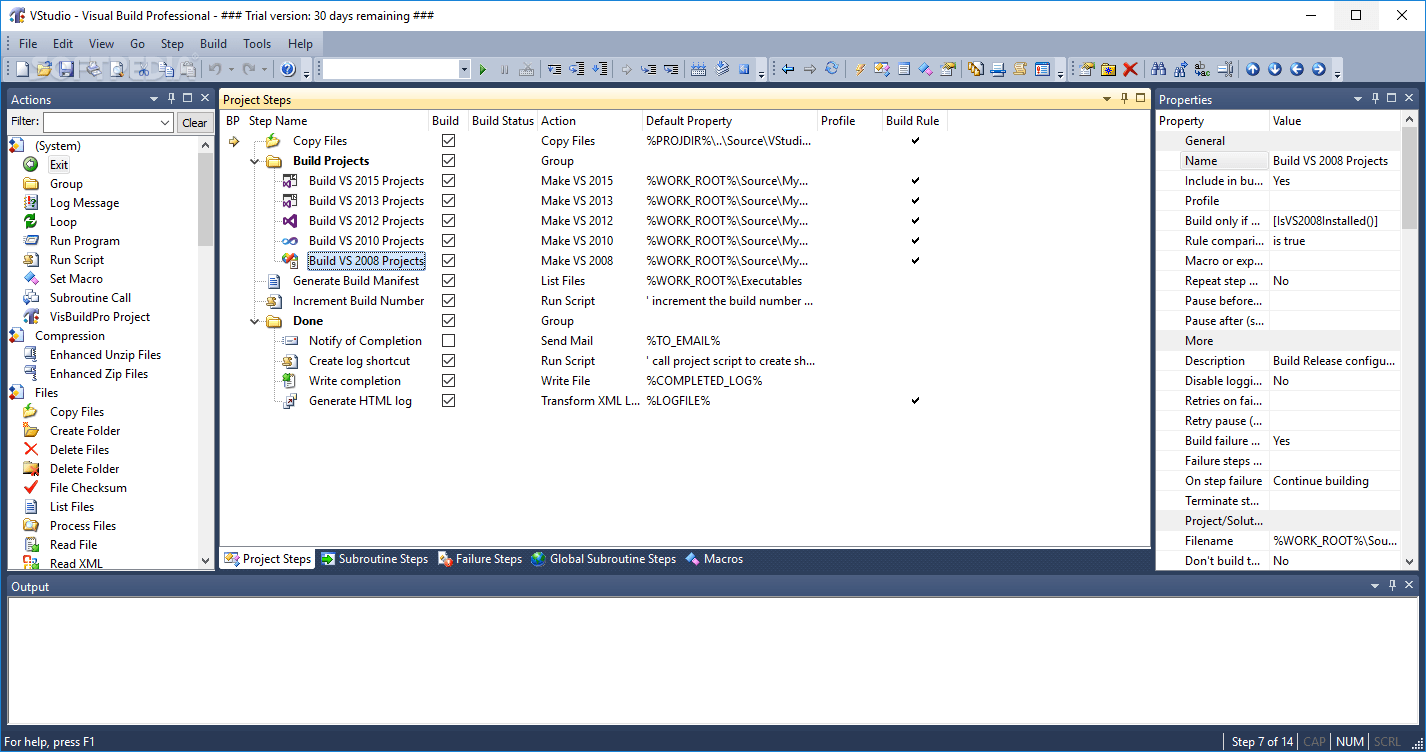Toggle Build checkbox for Write completion
This screenshot has width=1426, height=752.
click(448, 381)
